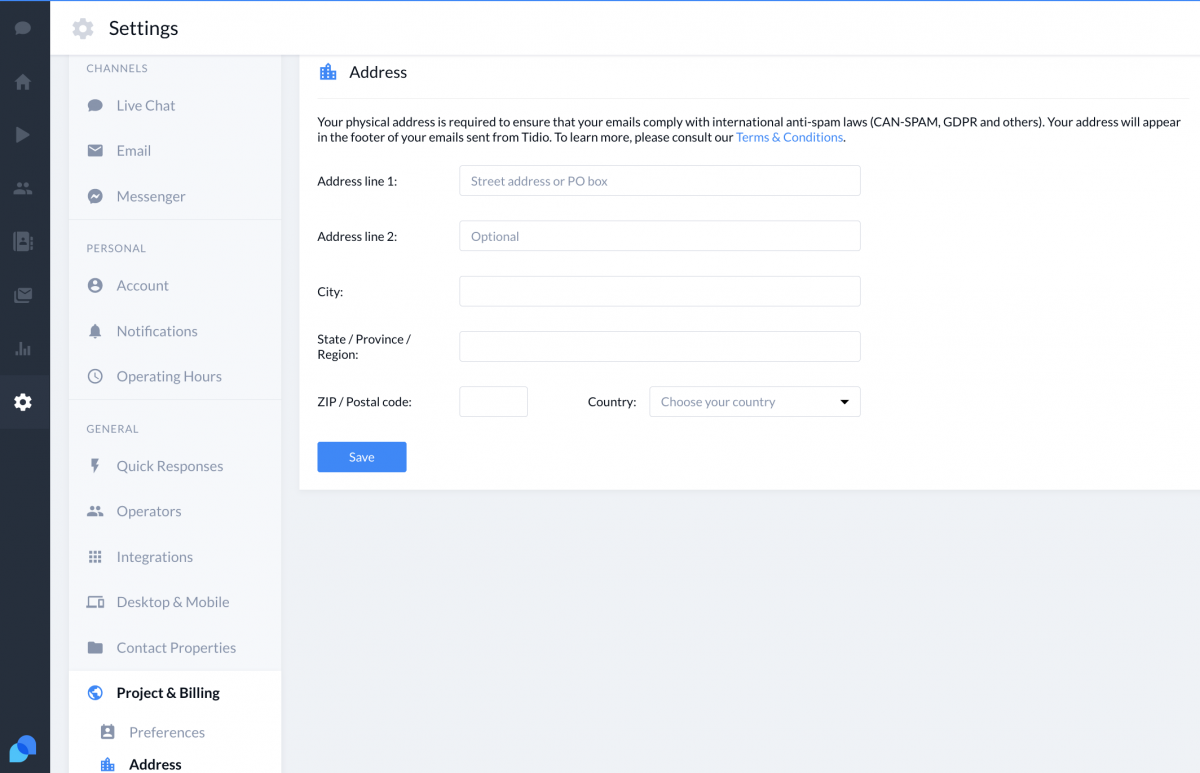Click the Quick Responses lightning icon
Screen dimensions: 1200x773
click(95, 466)
